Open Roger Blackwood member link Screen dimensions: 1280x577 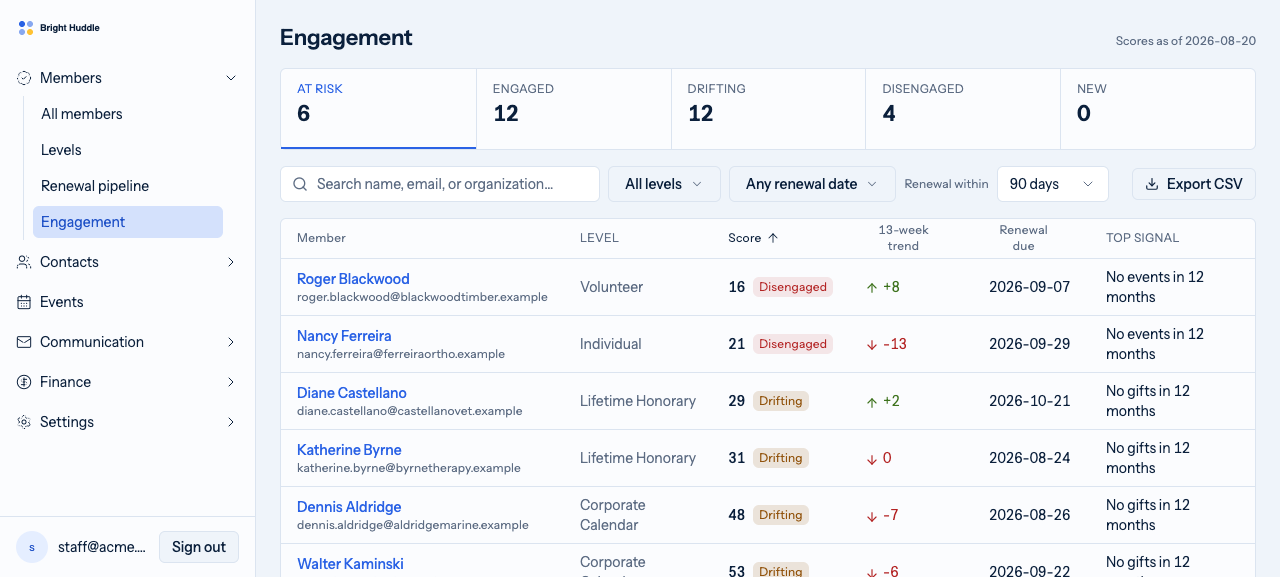pyautogui.click(x=353, y=279)
